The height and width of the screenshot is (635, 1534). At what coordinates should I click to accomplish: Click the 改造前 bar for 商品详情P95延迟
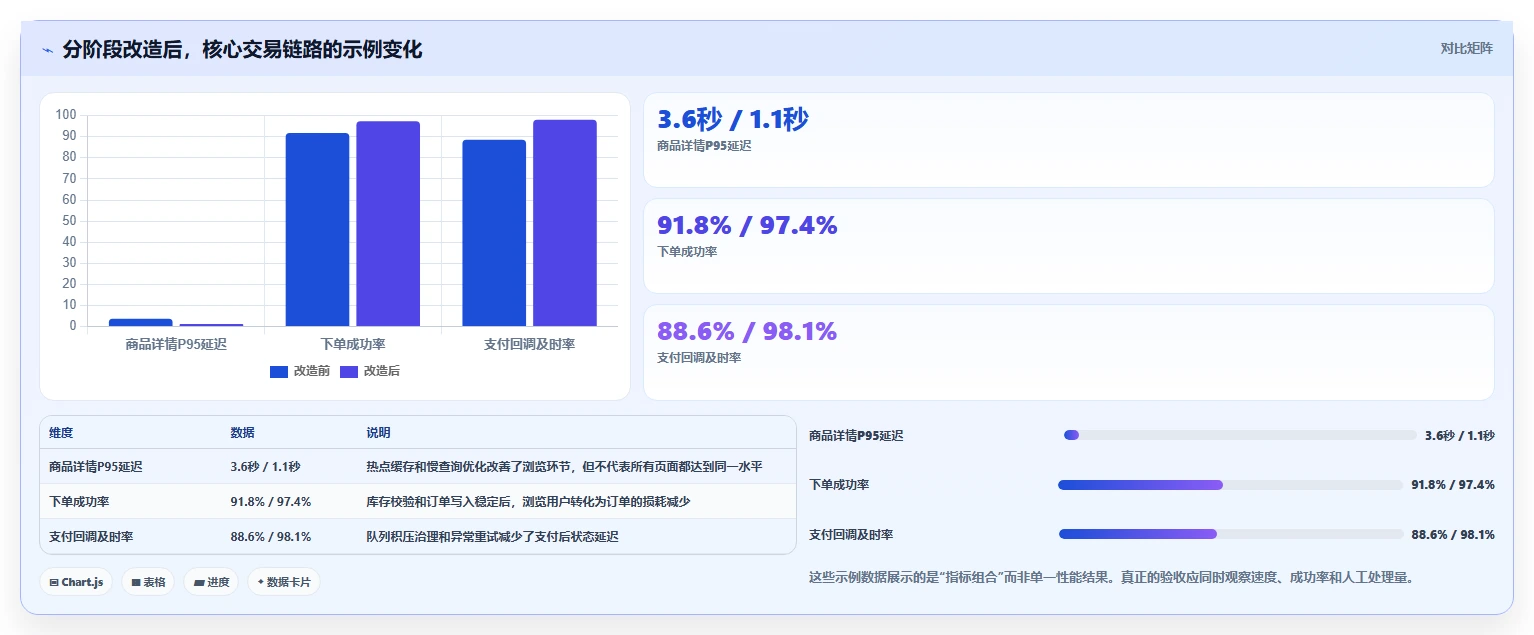click(x=140, y=322)
